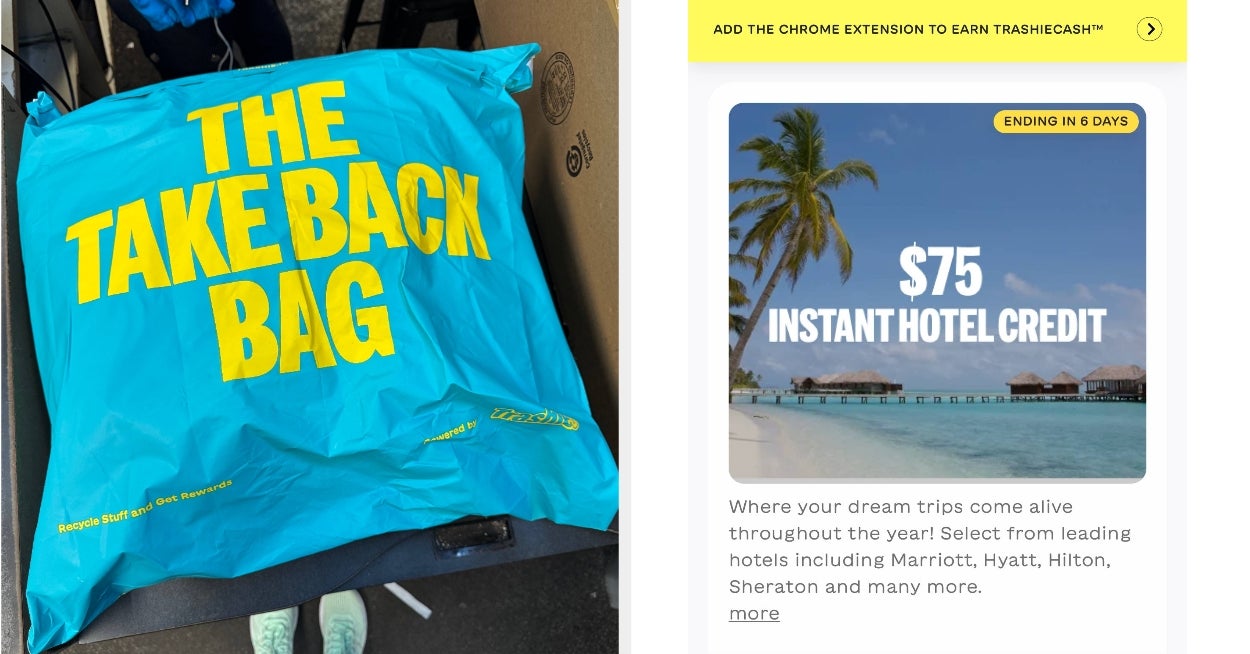Click the Instant Hotel Credit headline text
The width and height of the screenshot is (1250, 654).
[x=937, y=326]
